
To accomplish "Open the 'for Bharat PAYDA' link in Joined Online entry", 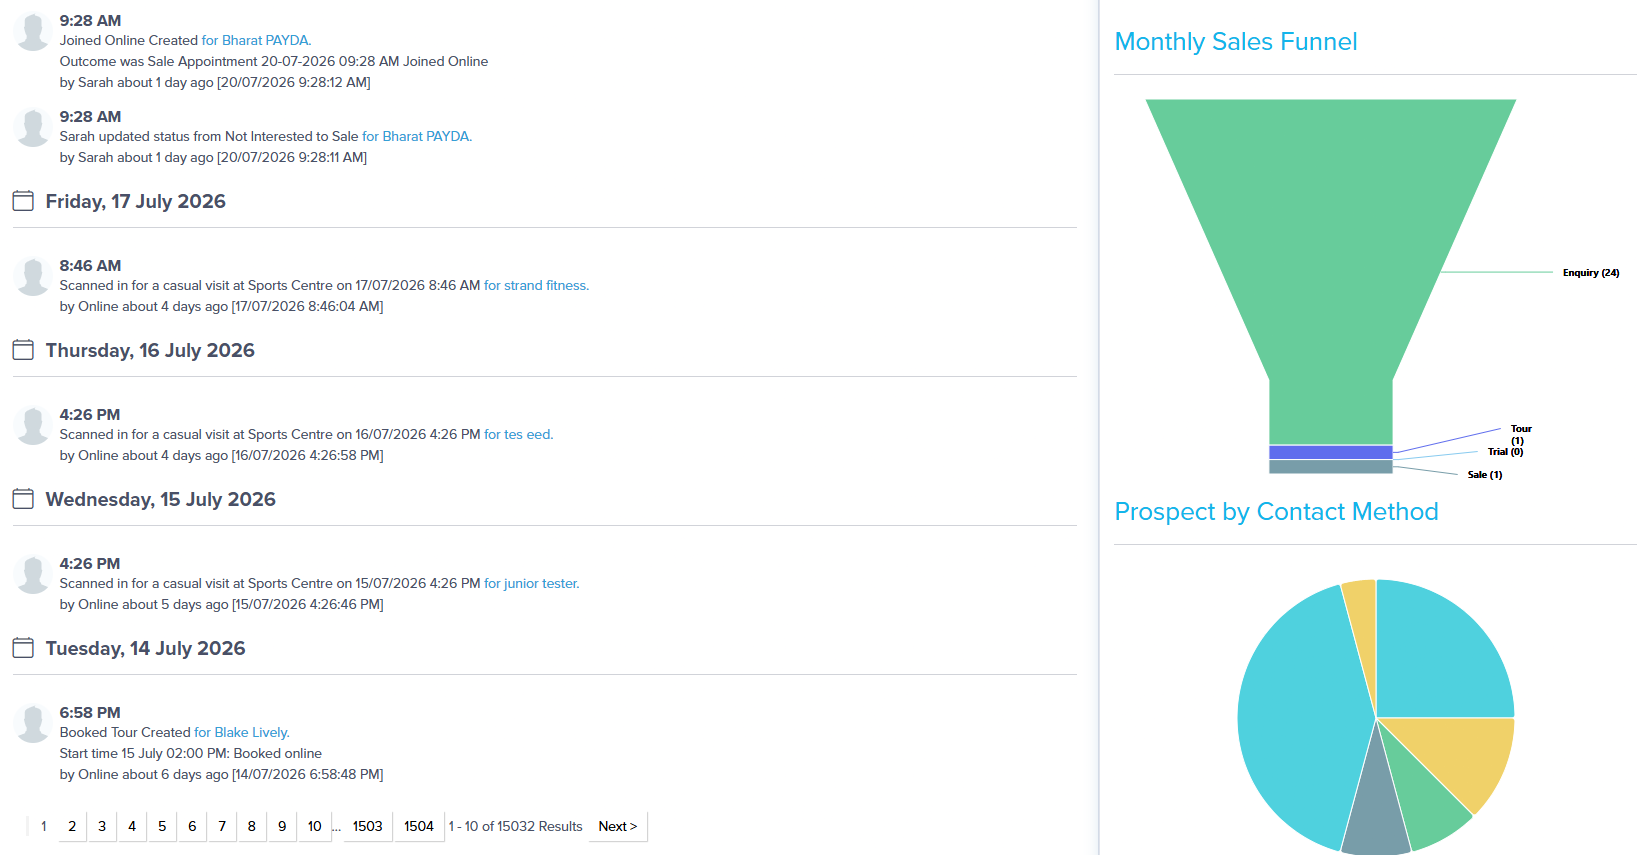I will point(256,41).
